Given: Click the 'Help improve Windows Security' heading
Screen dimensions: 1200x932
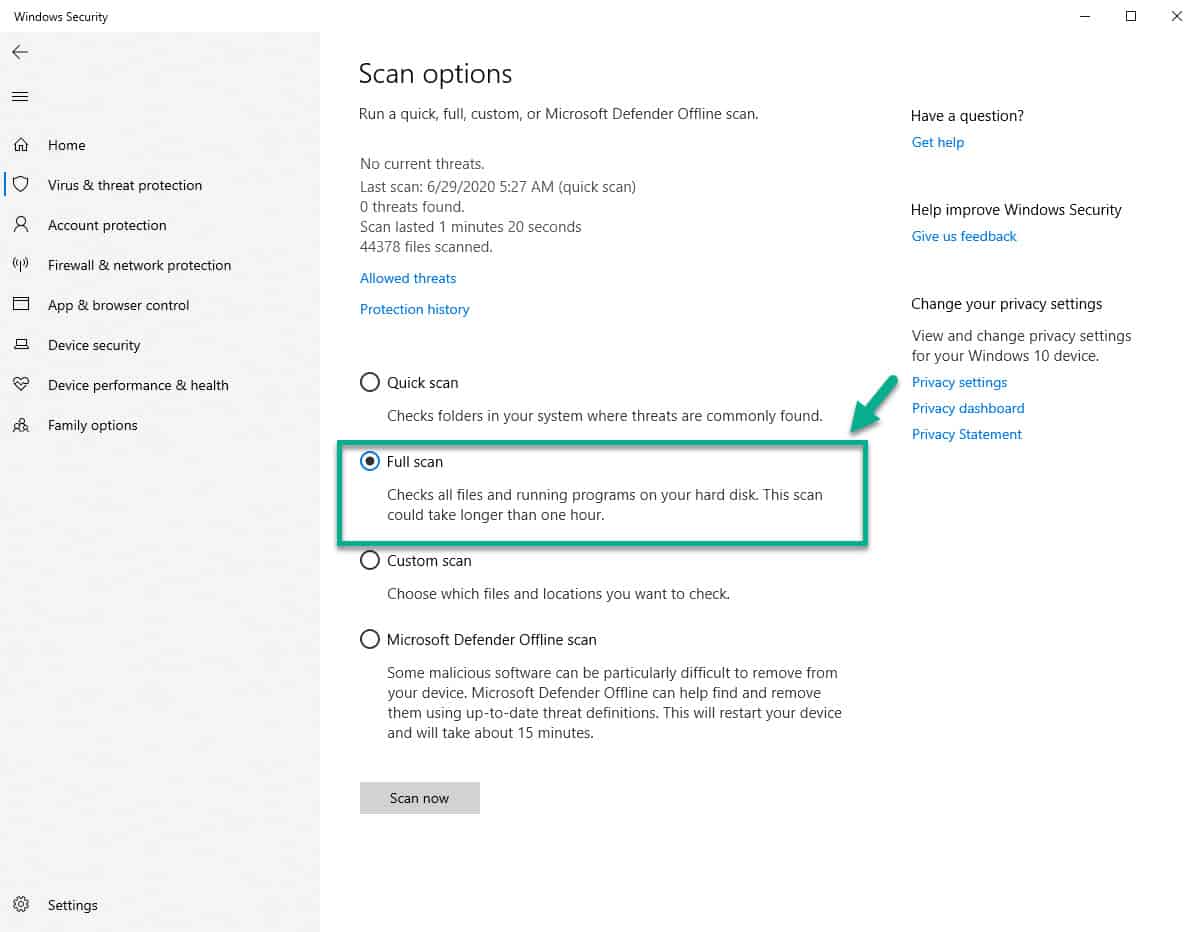Looking at the screenshot, I should coord(1016,210).
